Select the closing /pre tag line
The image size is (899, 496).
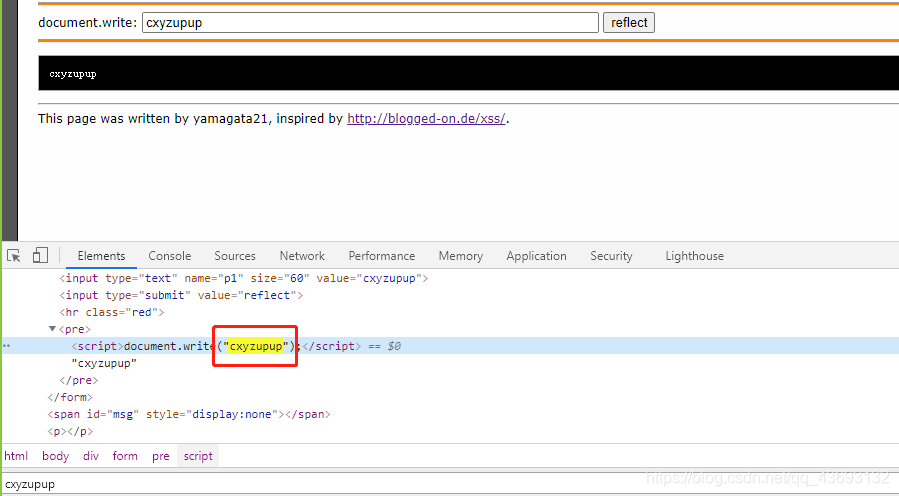point(79,380)
